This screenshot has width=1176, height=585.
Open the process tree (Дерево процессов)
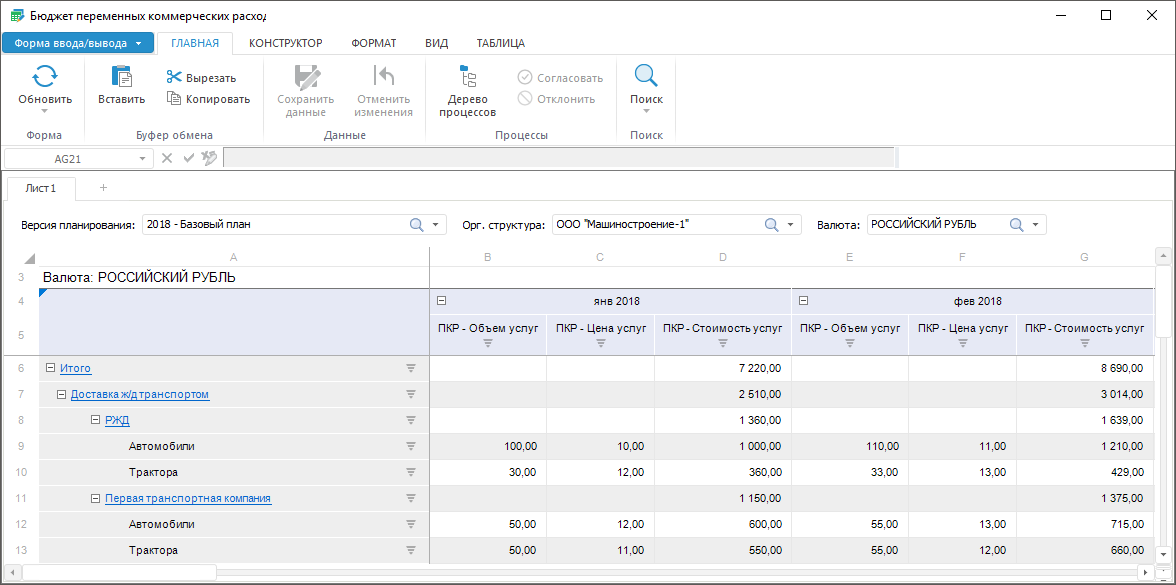click(x=467, y=78)
